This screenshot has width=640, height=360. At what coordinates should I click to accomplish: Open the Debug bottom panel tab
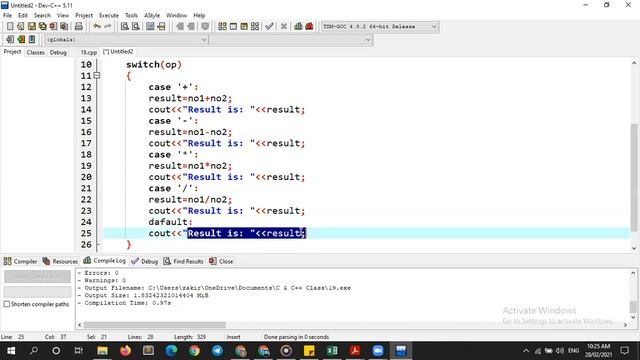pos(145,261)
